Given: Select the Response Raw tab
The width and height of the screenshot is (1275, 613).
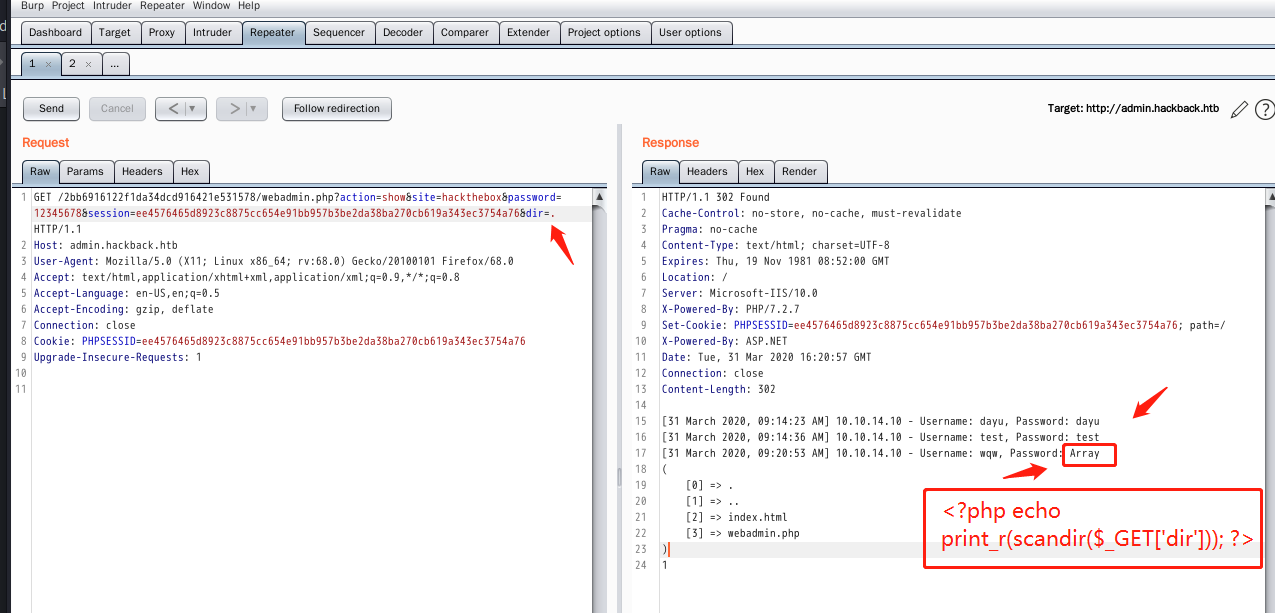Looking at the screenshot, I should click(x=660, y=171).
